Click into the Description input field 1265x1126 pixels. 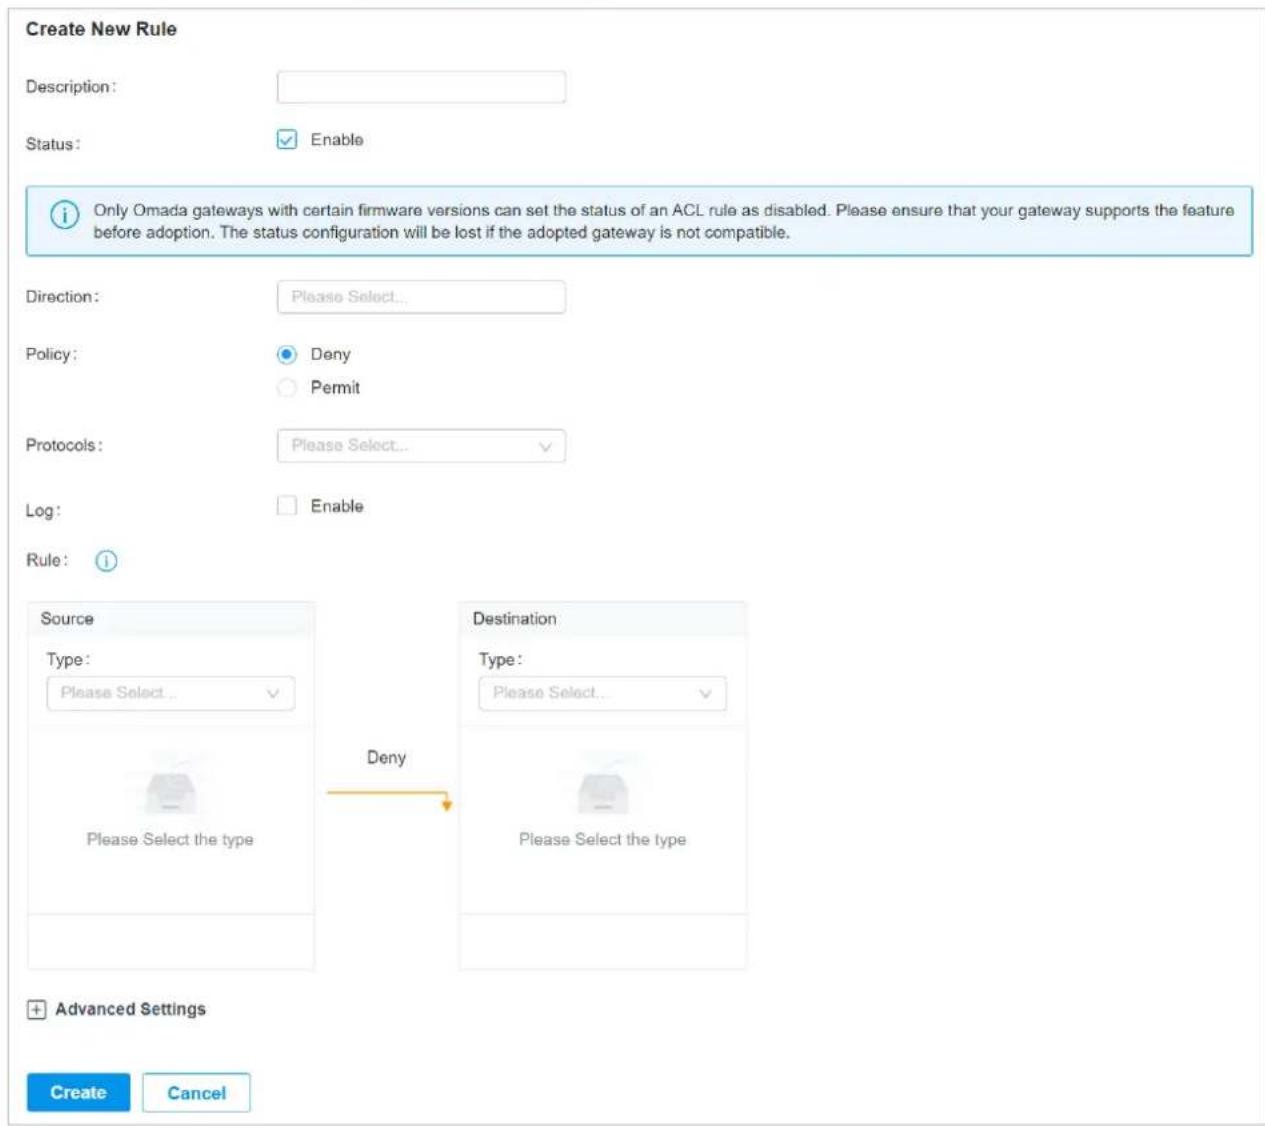pos(421,87)
